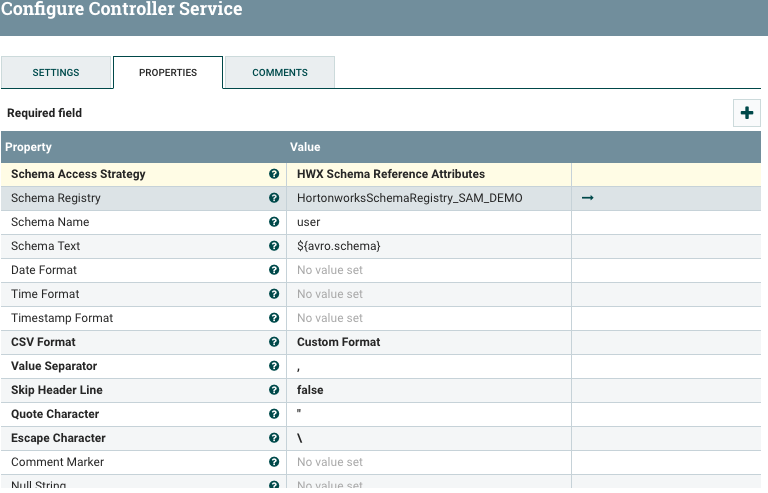Screen dimensions: 768x493
Task: Select the Properties tab
Action: pyautogui.click(x=168, y=73)
